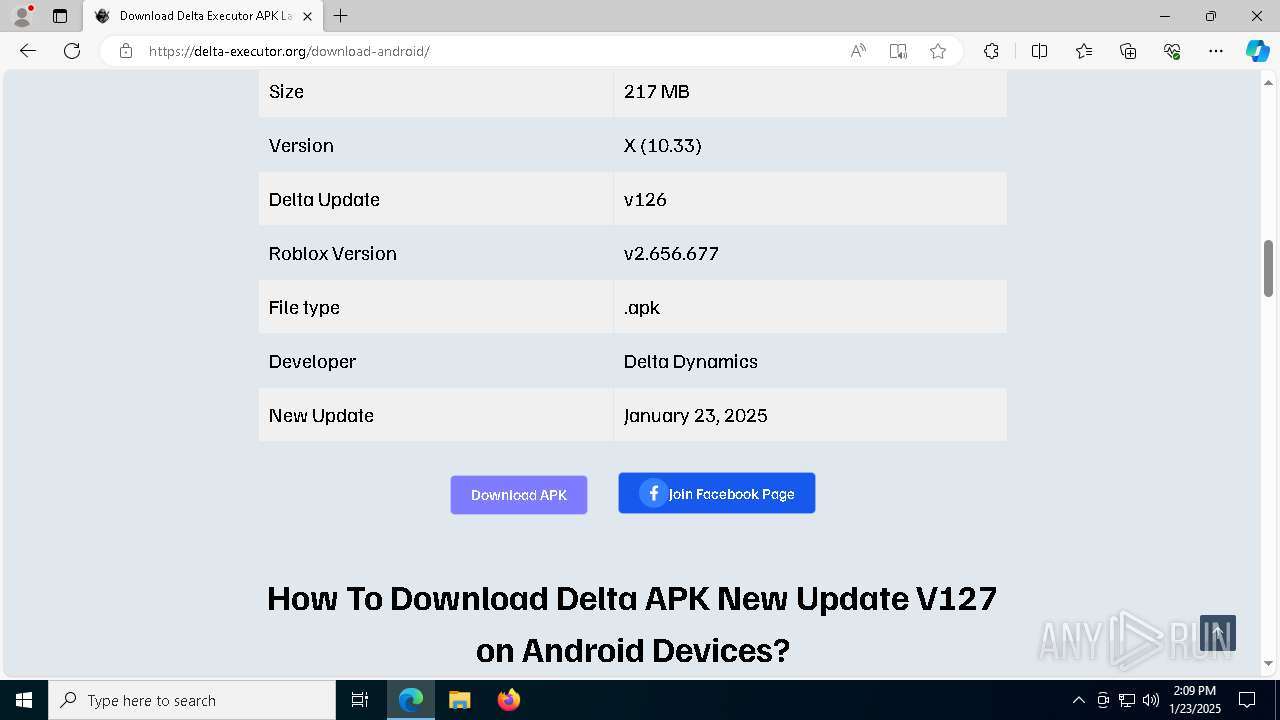Open Browser essentials heart icon
Screen dimensions: 1280x720
[x=1172, y=51]
